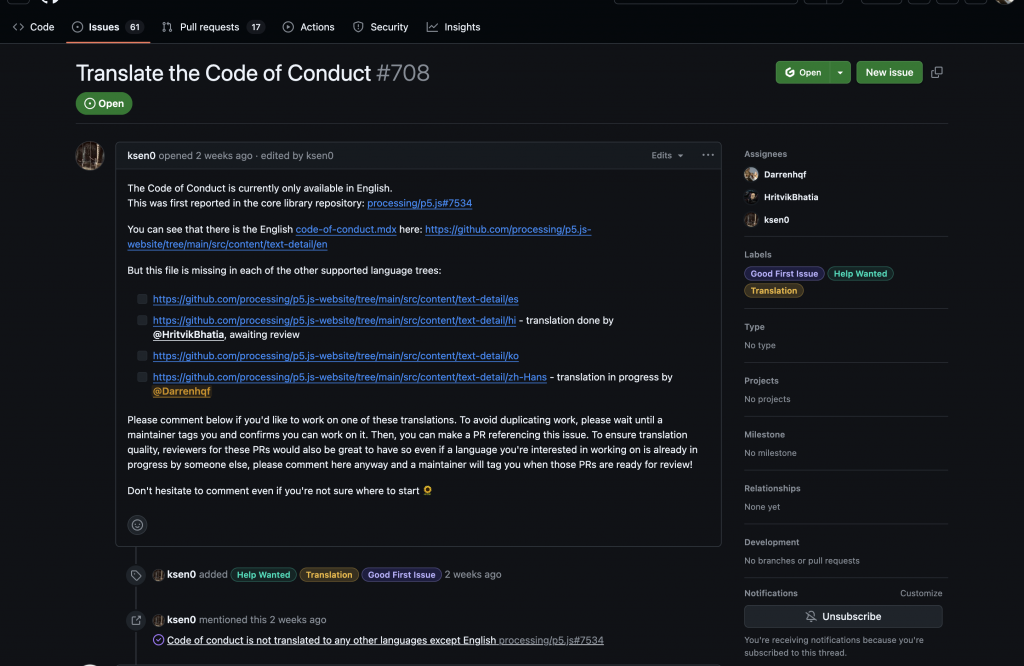Check the text-detail/hi task checkbox
This screenshot has width=1024, height=666.
[x=142, y=320]
